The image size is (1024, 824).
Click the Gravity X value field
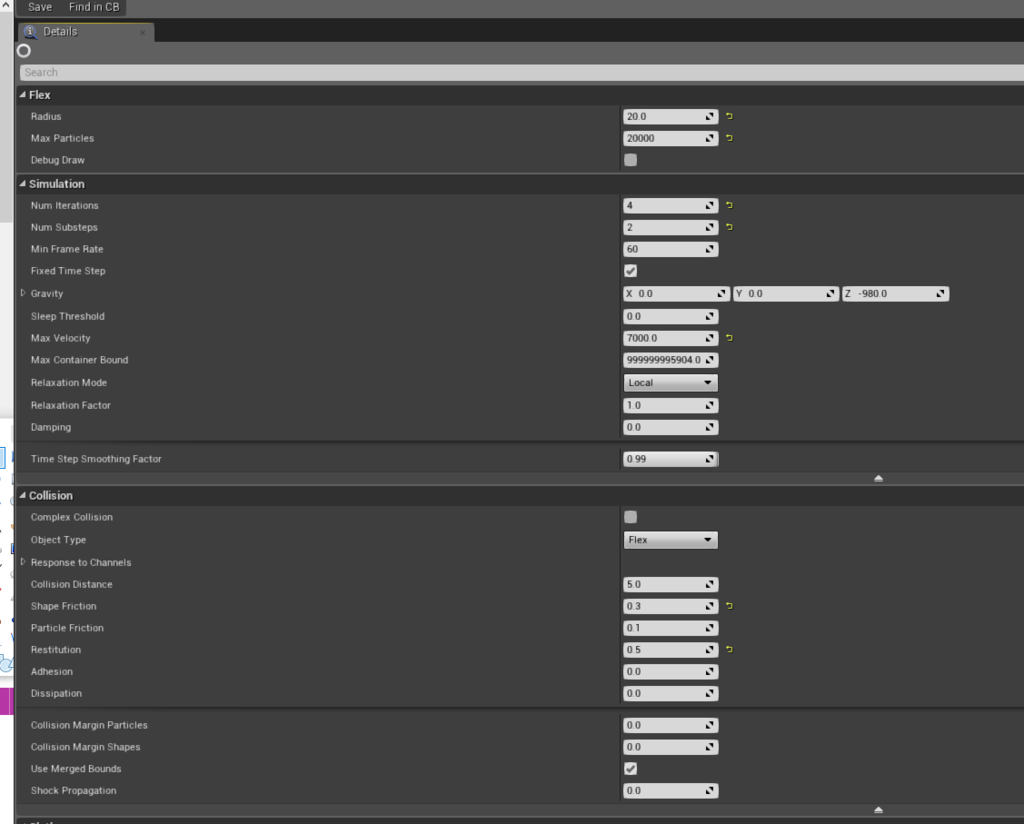pyautogui.click(x=676, y=294)
